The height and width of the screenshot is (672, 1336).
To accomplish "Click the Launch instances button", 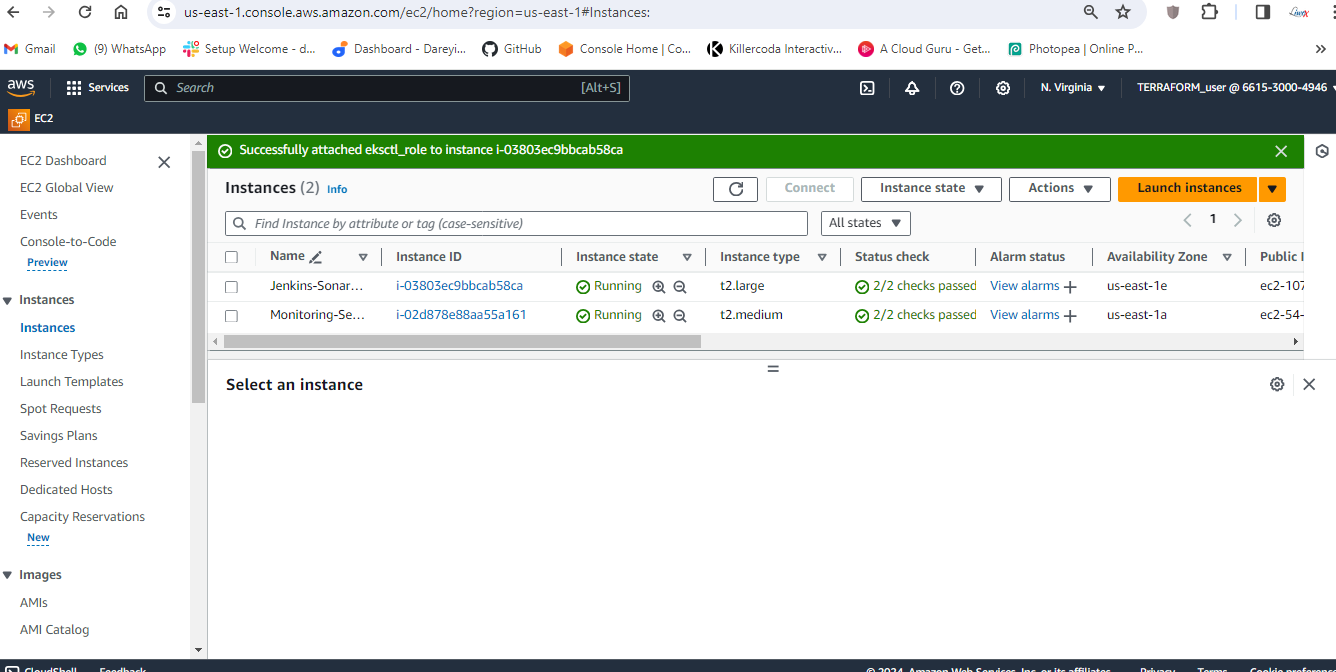I will [1188, 189].
